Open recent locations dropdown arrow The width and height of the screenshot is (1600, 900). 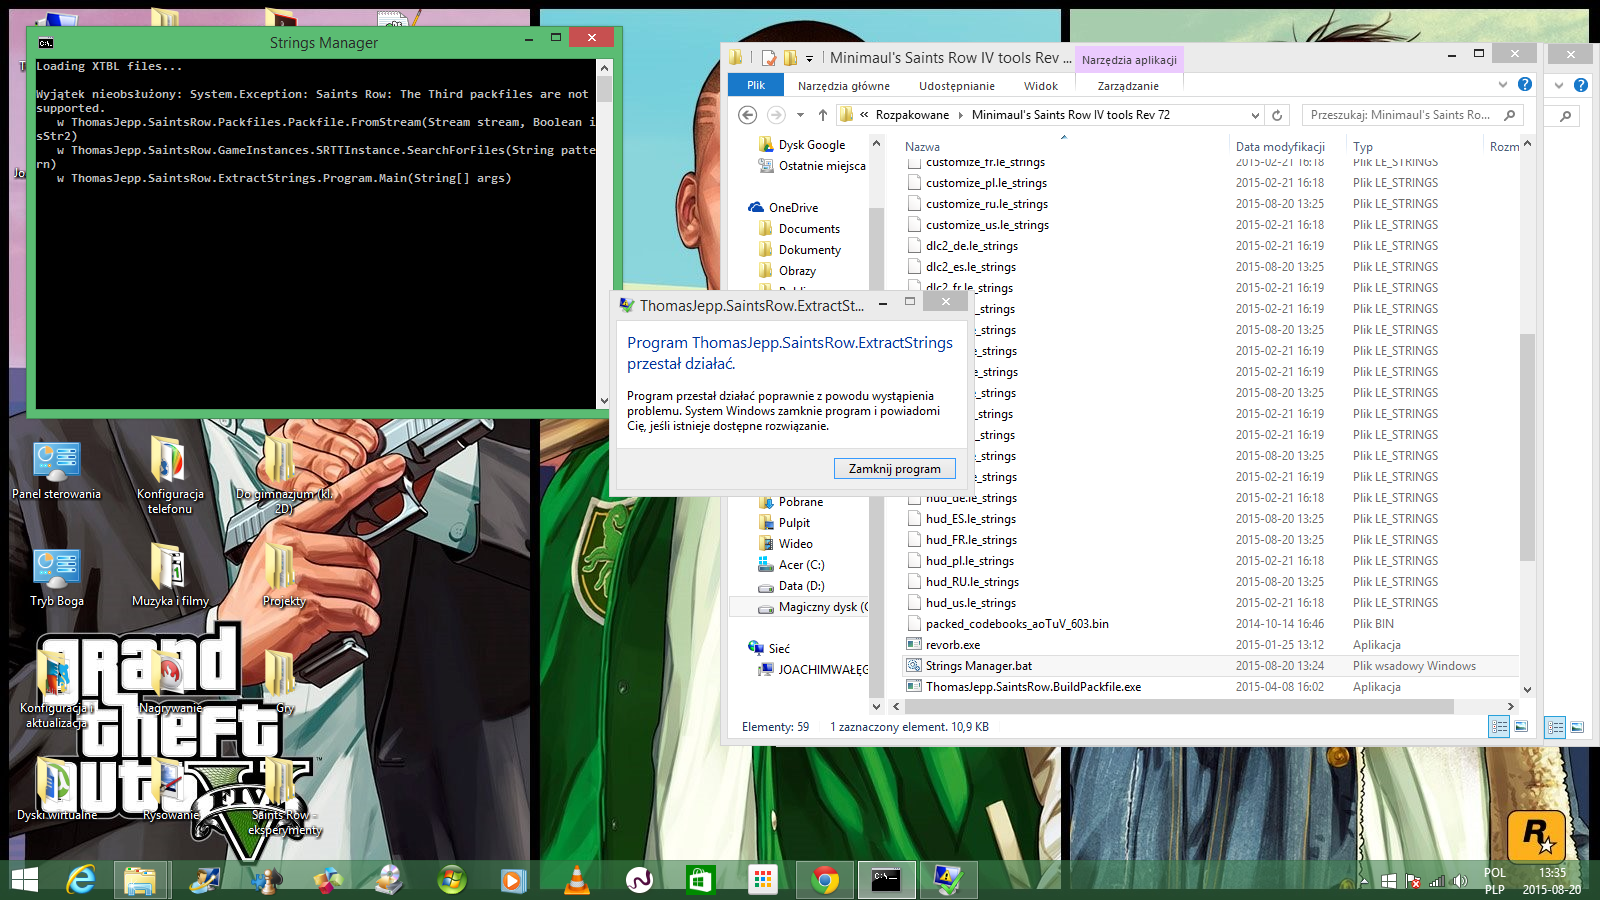(x=799, y=115)
